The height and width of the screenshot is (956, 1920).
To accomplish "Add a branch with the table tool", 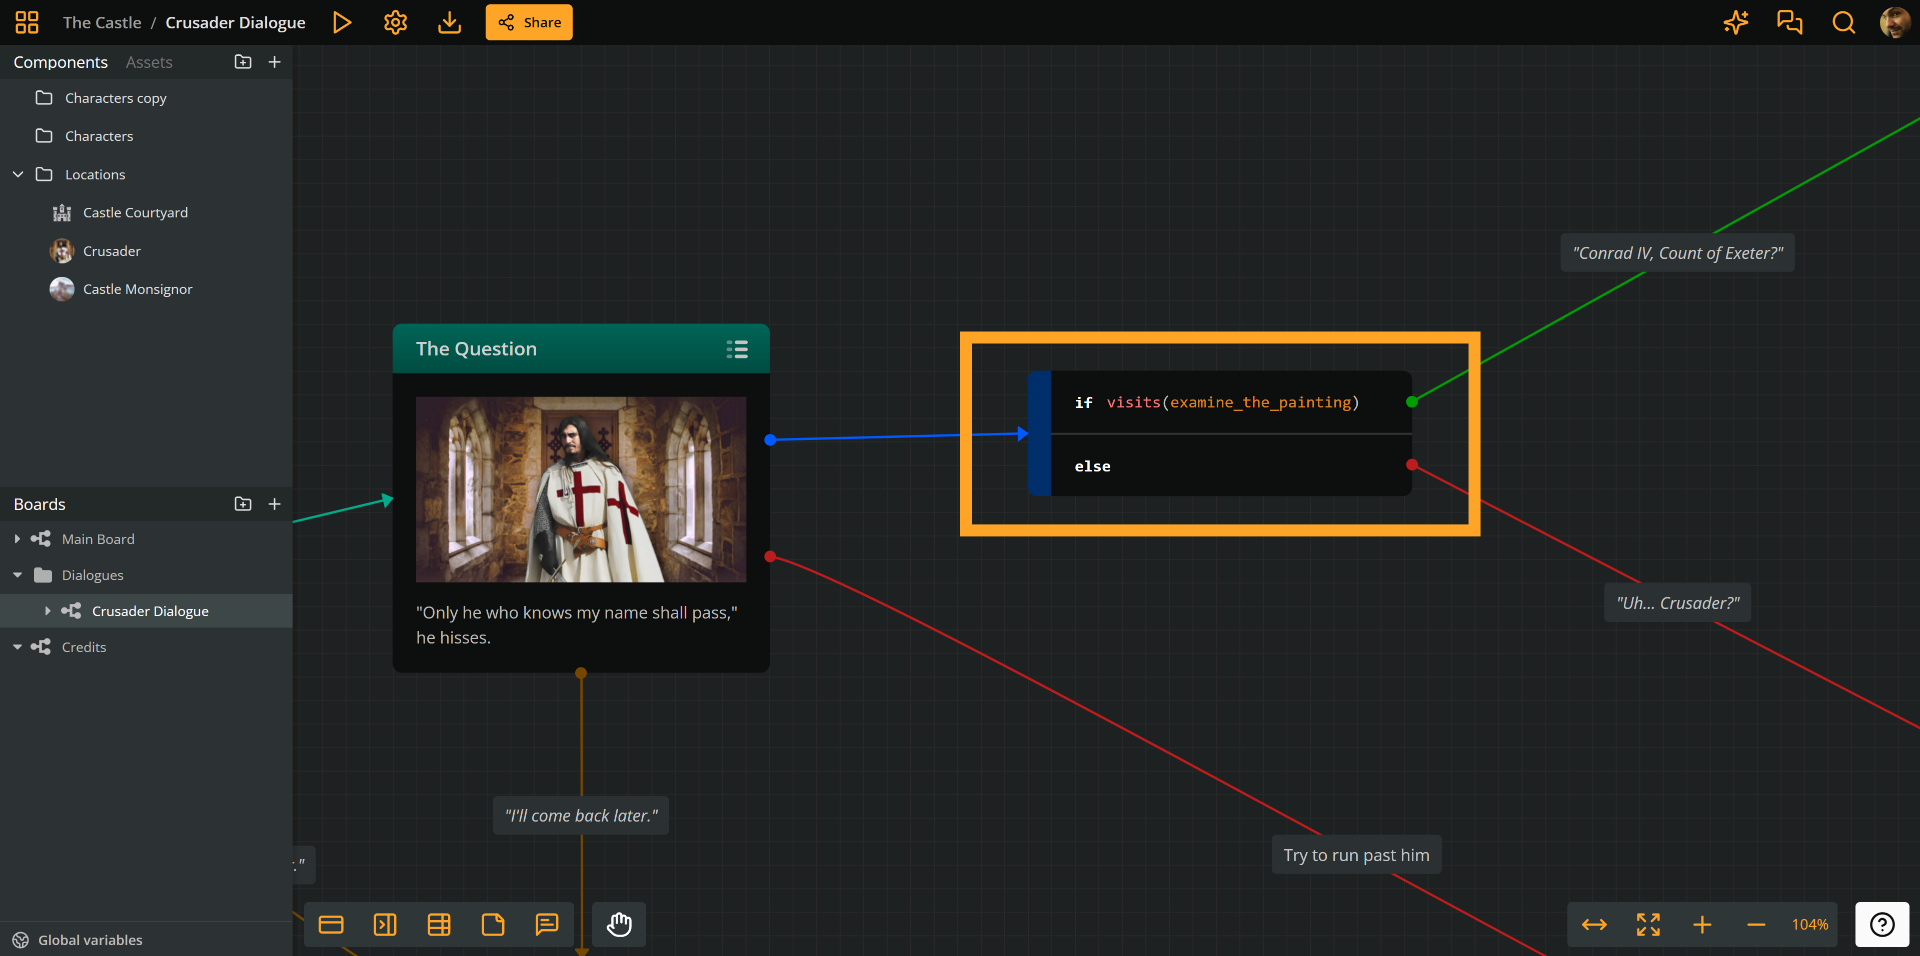I will pyautogui.click(x=439, y=925).
